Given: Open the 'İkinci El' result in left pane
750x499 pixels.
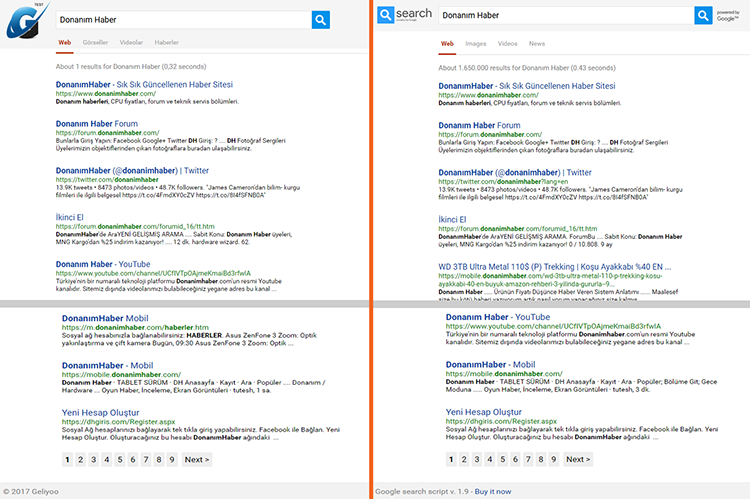Looking at the screenshot, I should click(x=69, y=217).
